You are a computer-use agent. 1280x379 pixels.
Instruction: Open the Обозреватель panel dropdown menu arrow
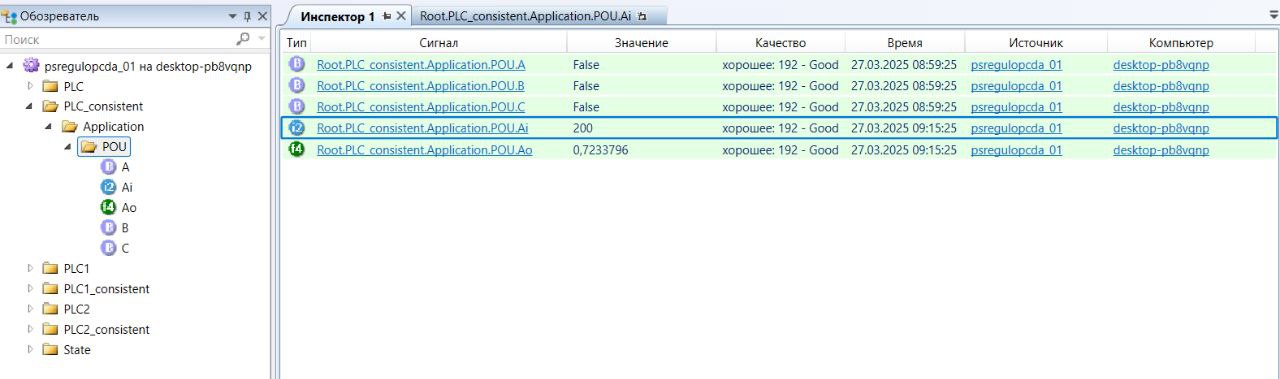[x=233, y=17]
